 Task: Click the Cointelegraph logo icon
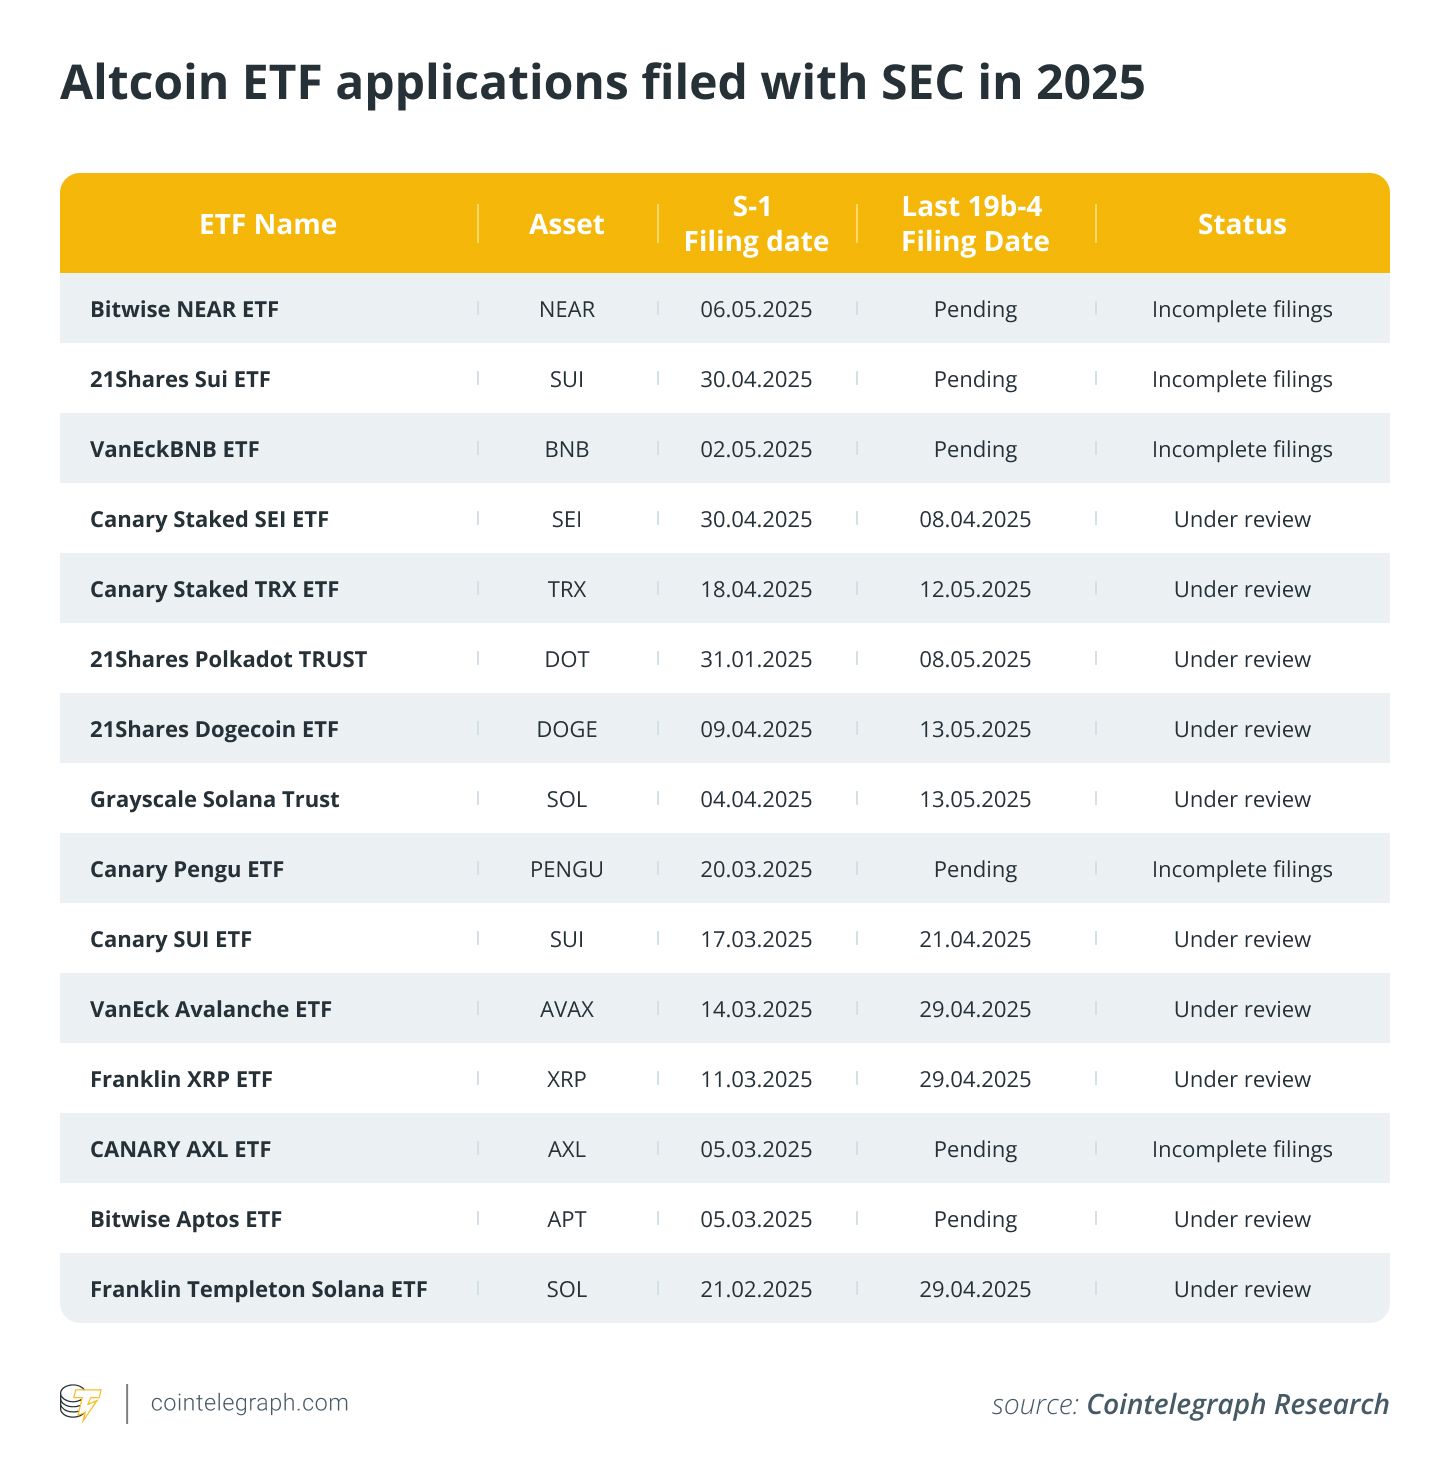coord(80,1403)
